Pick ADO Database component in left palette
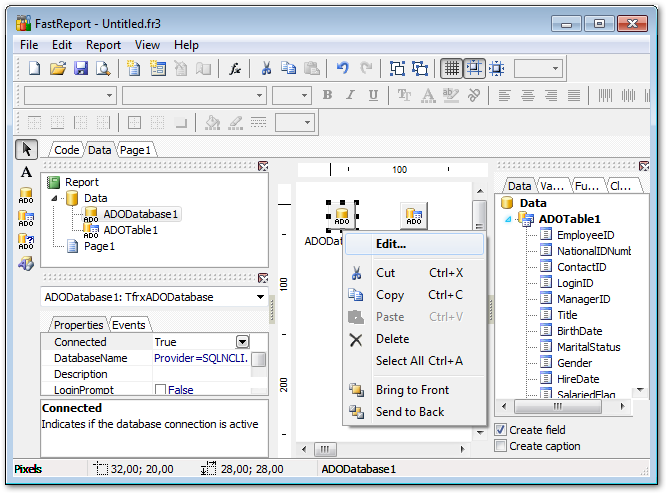667x494 pixels. point(26,195)
